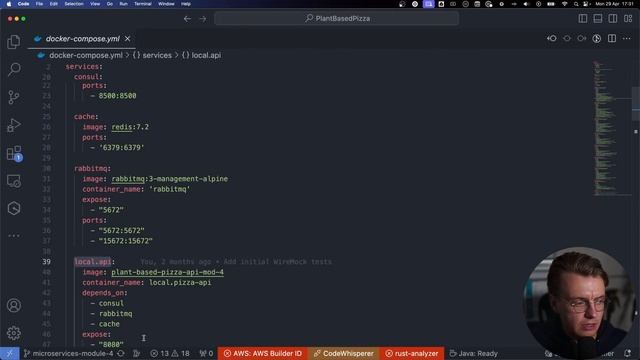
Task: Click rust-analyzer status bar item
Action: point(412,353)
